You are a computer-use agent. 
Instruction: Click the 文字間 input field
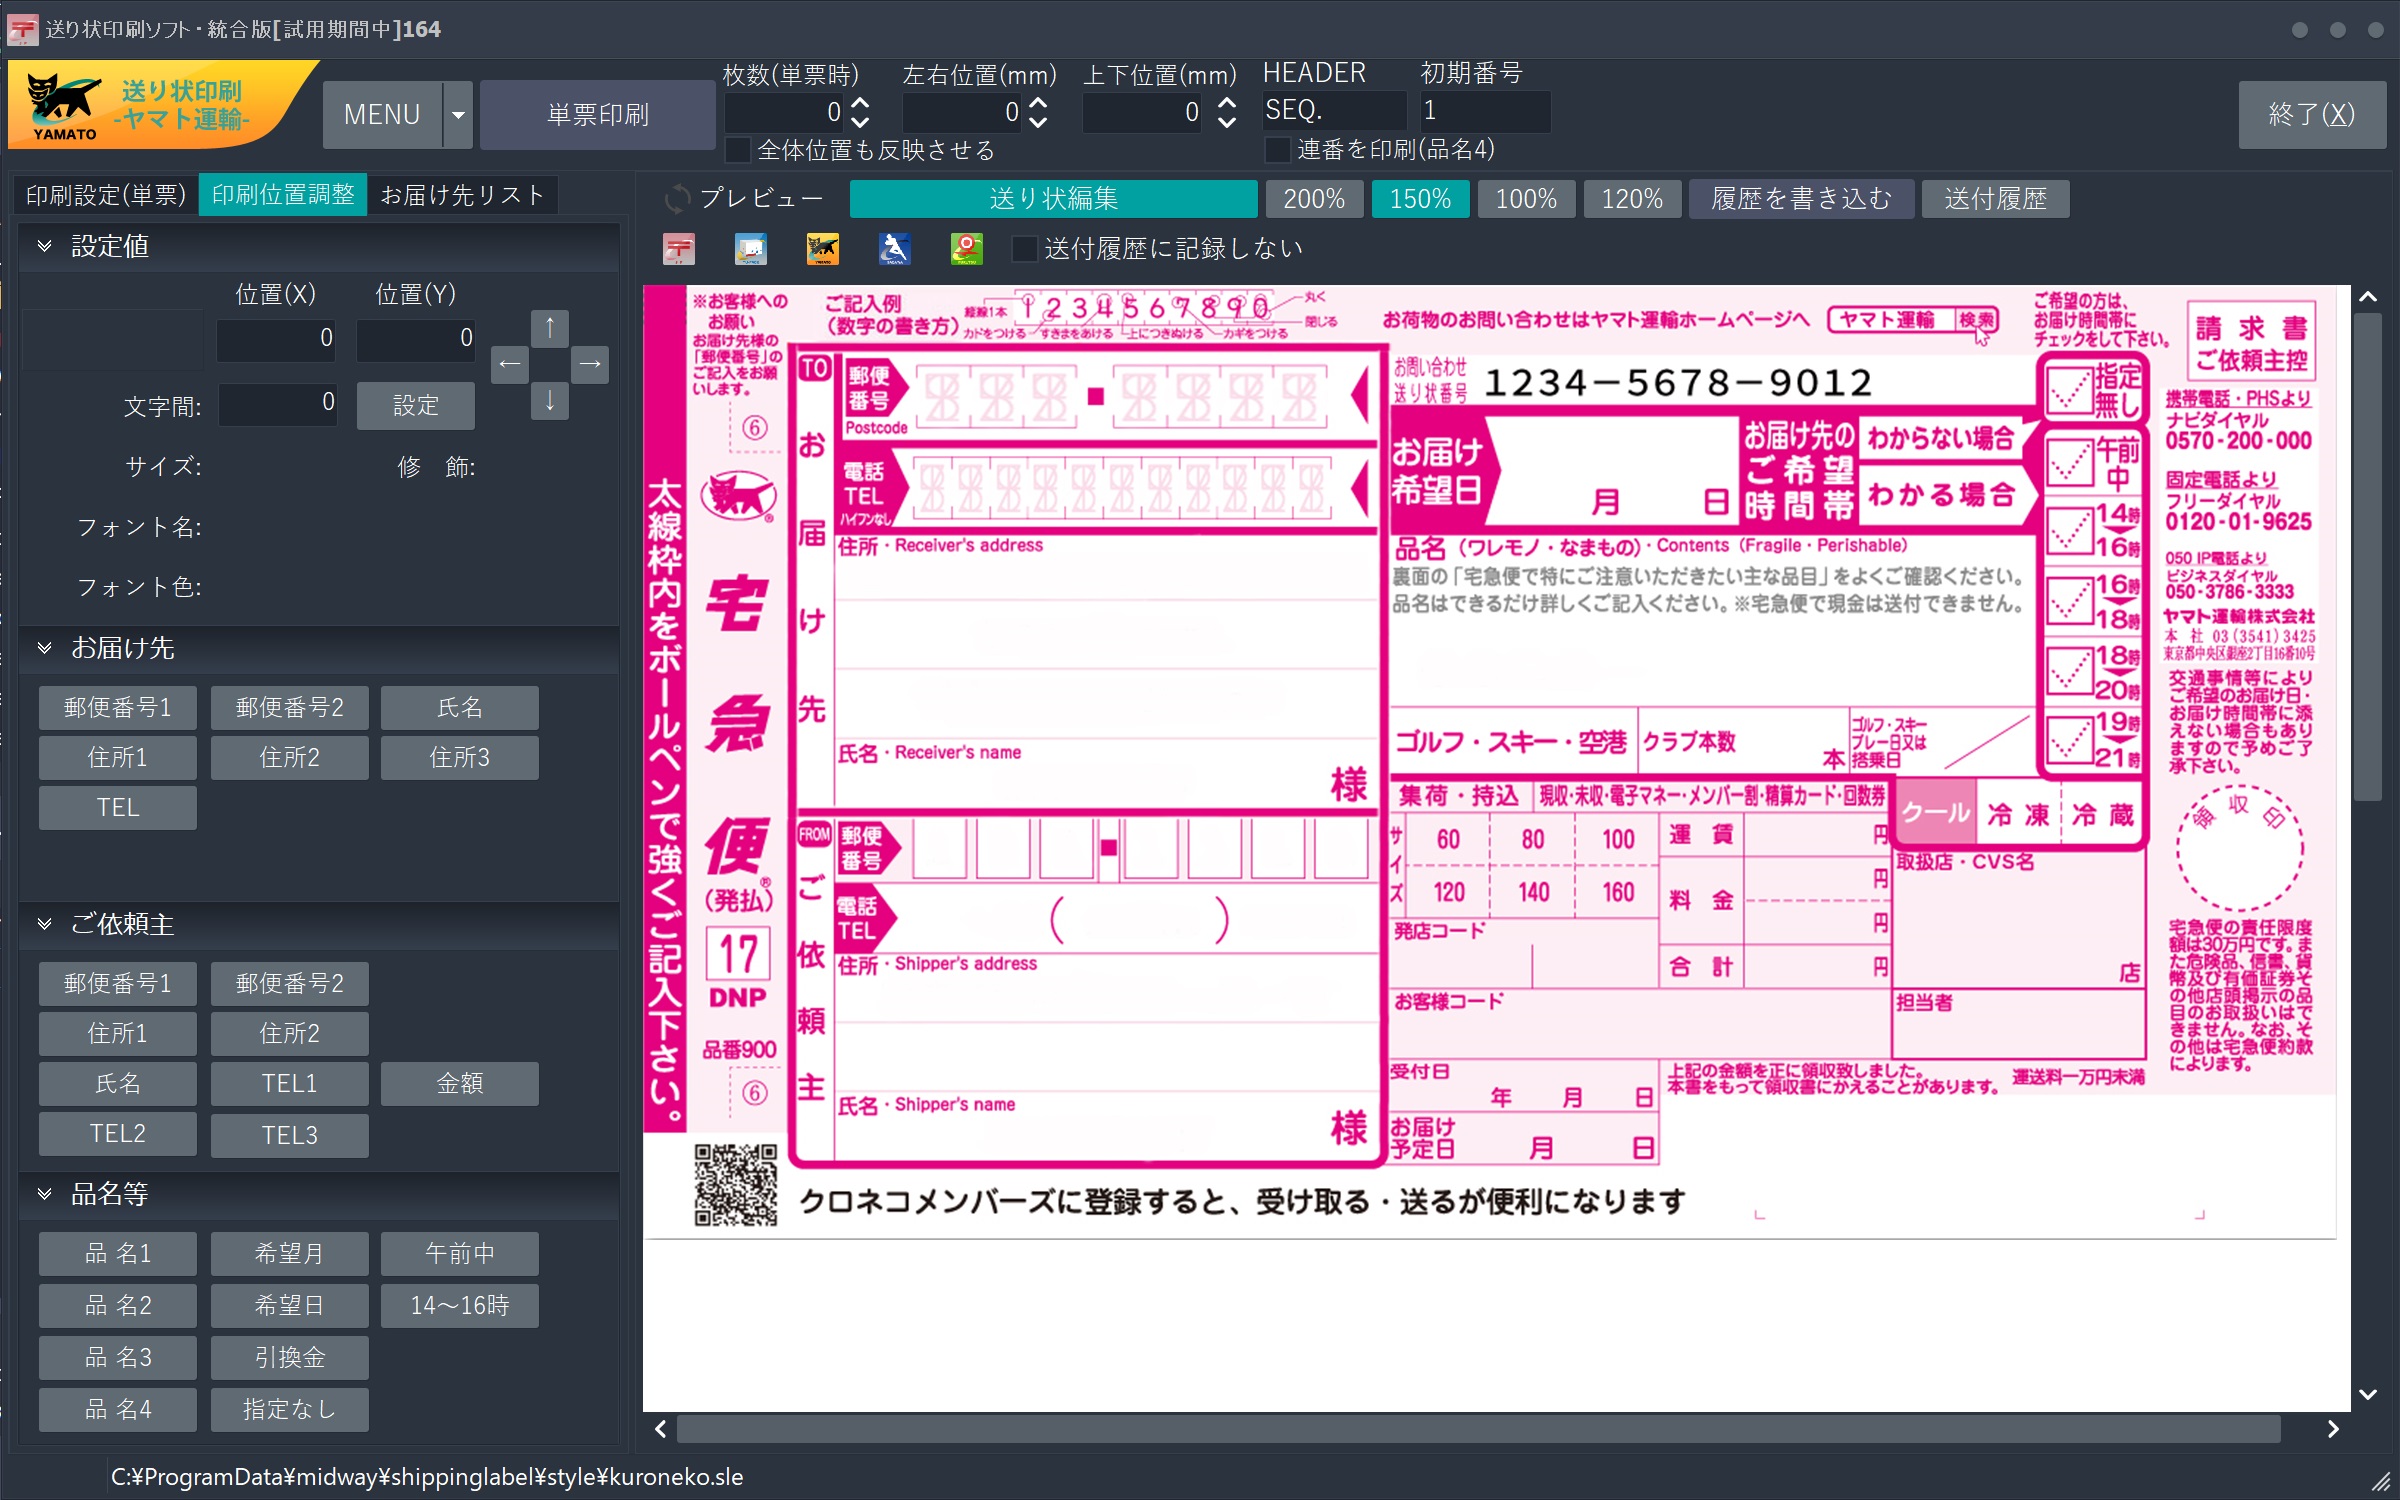[278, 404]
